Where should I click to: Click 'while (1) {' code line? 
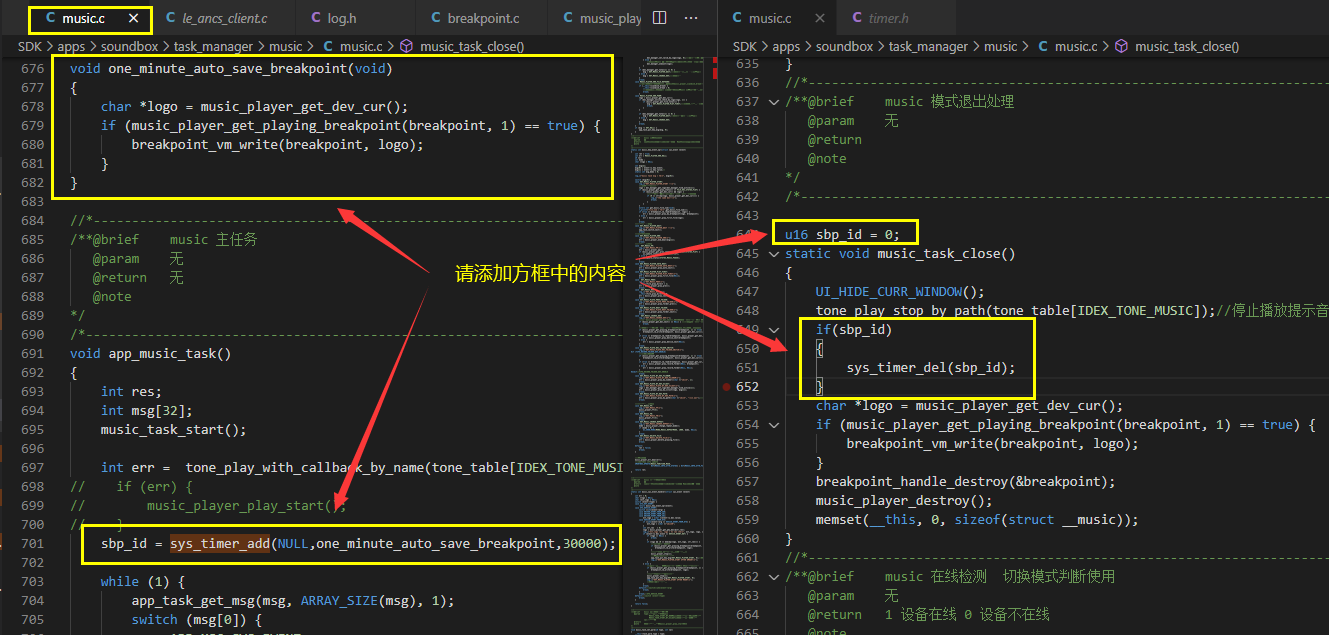point(143,581)
